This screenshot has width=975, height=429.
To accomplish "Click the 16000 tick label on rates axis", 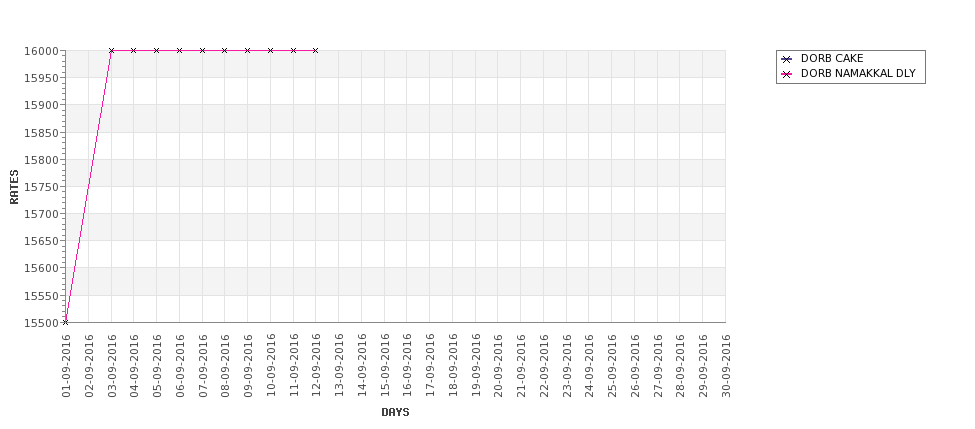I will click(40, 51).
